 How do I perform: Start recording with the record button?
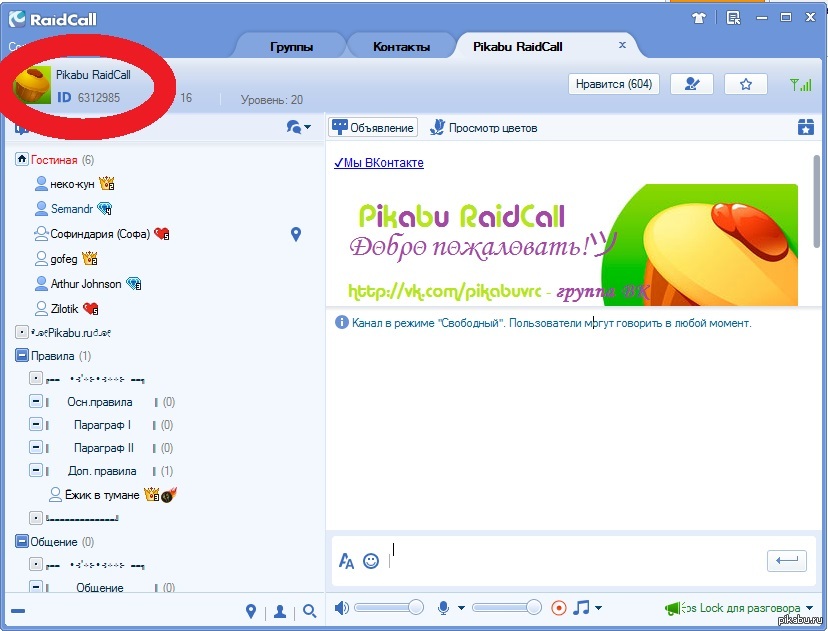point(558,608)
